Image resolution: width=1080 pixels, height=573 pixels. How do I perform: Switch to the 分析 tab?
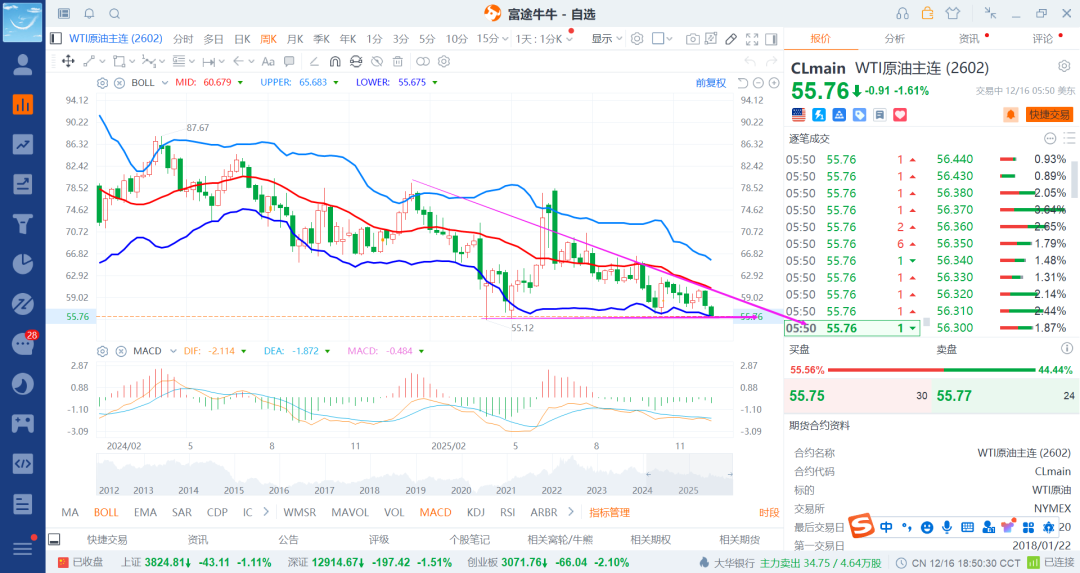pos(894,39)
